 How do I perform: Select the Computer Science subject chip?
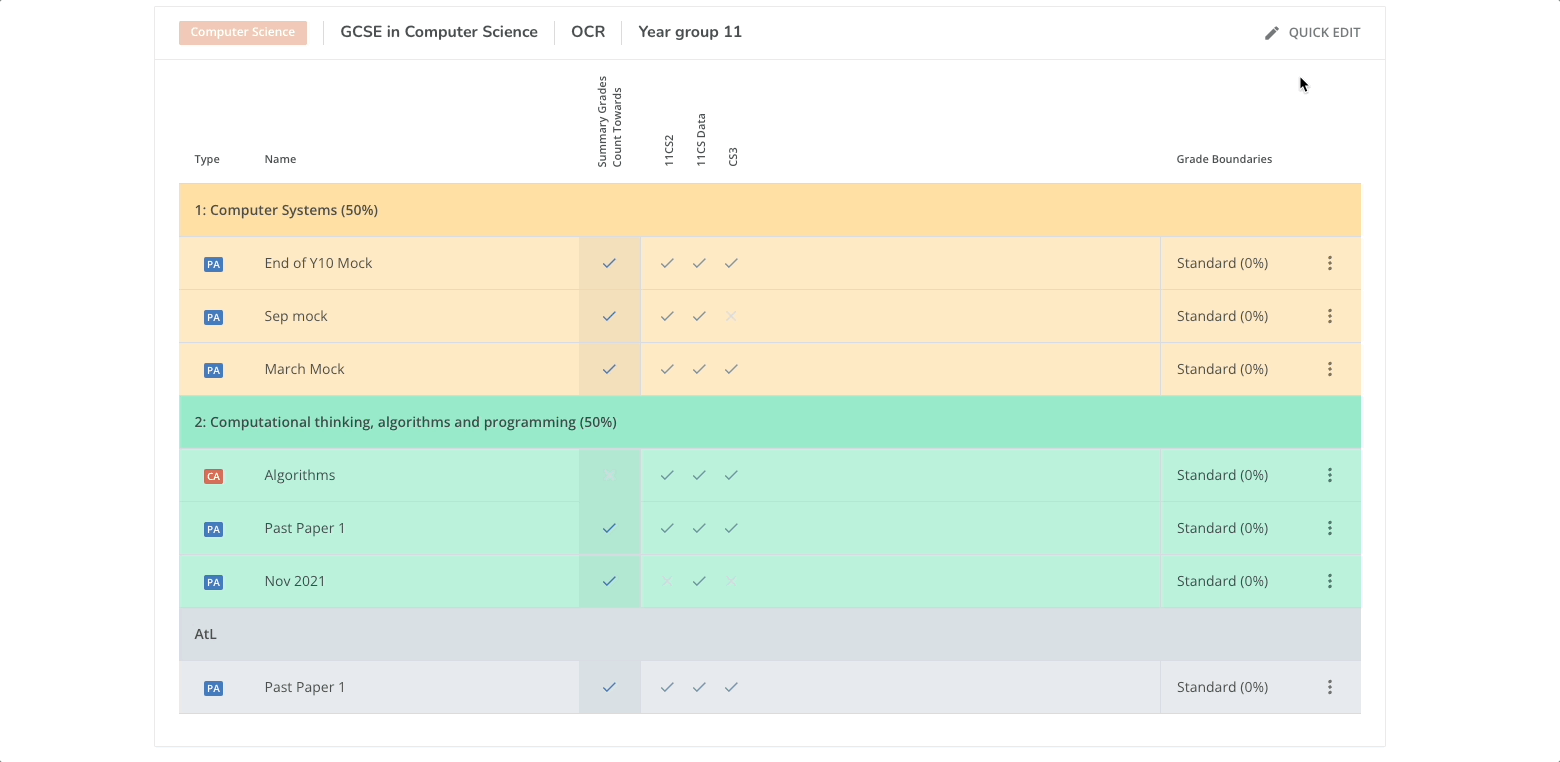pos(243,32)
